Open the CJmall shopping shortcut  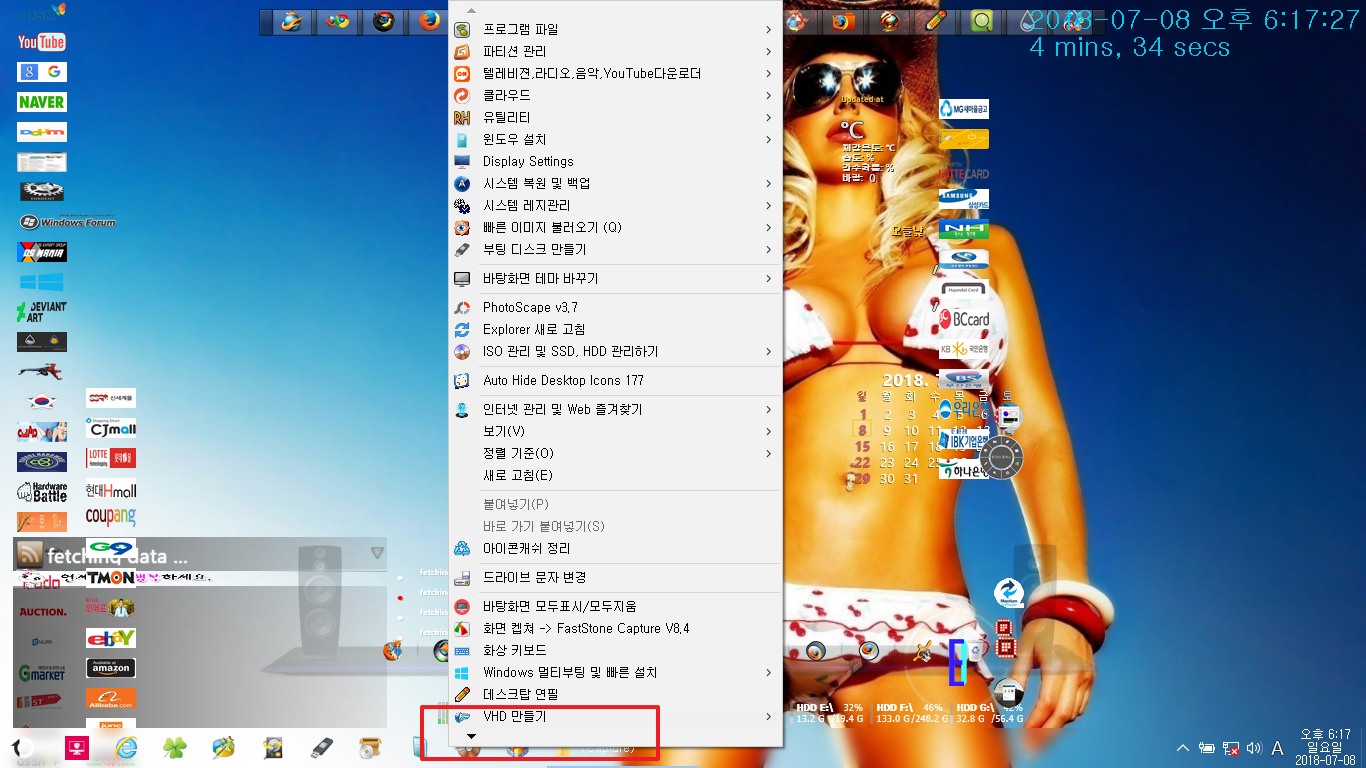pyautogui.click(x=111, y=428)
